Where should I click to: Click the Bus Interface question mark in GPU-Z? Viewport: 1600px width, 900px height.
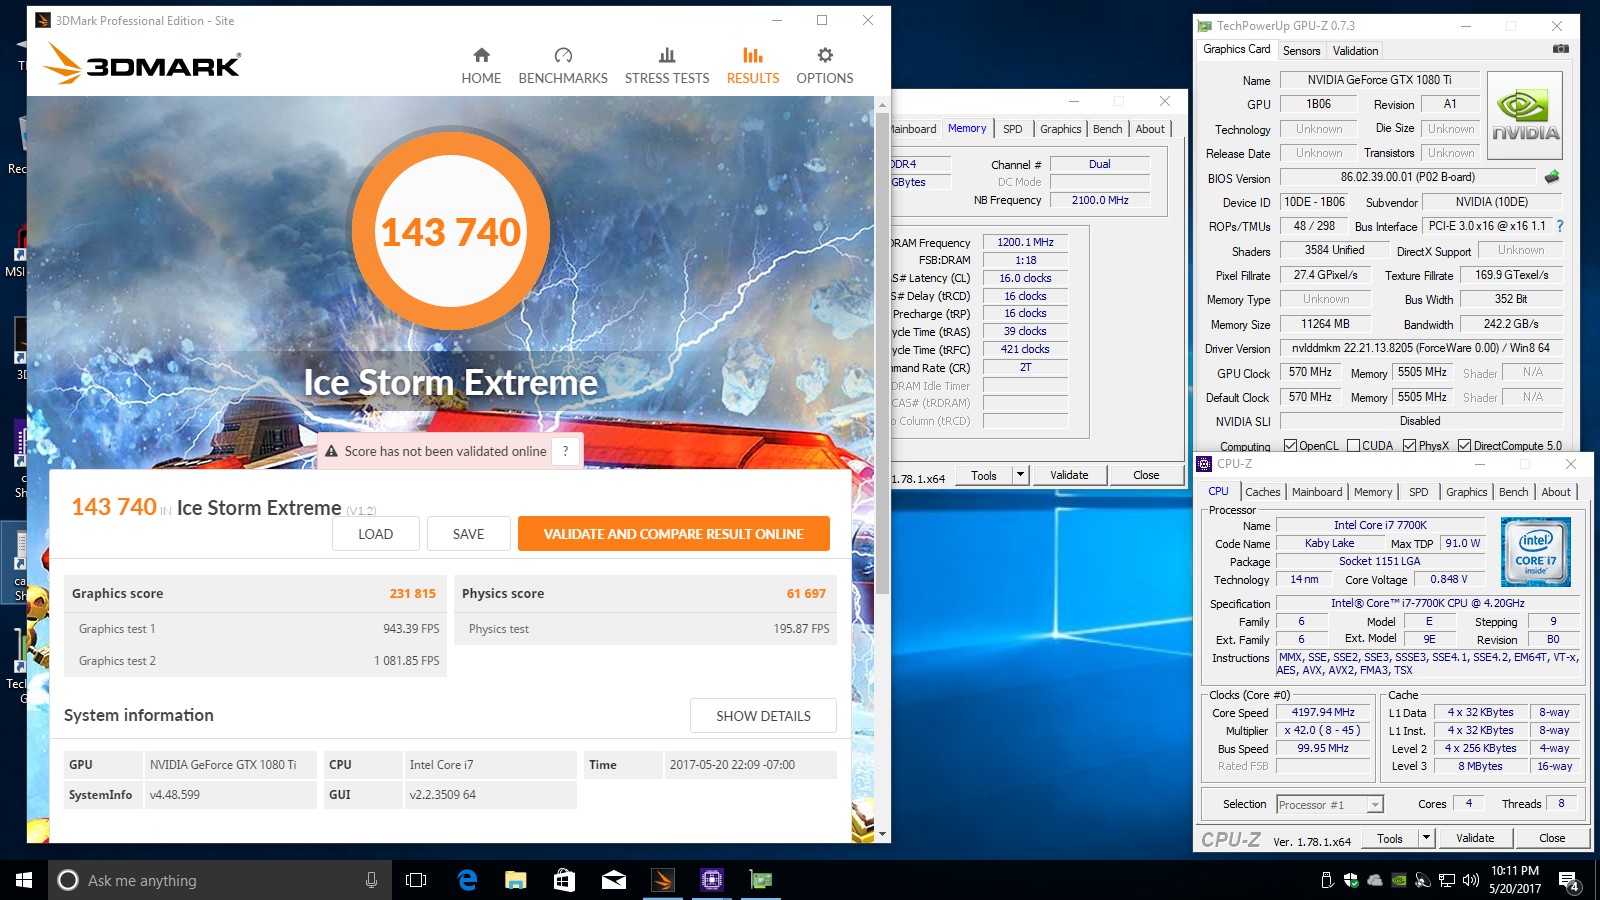pos(1560,226)
